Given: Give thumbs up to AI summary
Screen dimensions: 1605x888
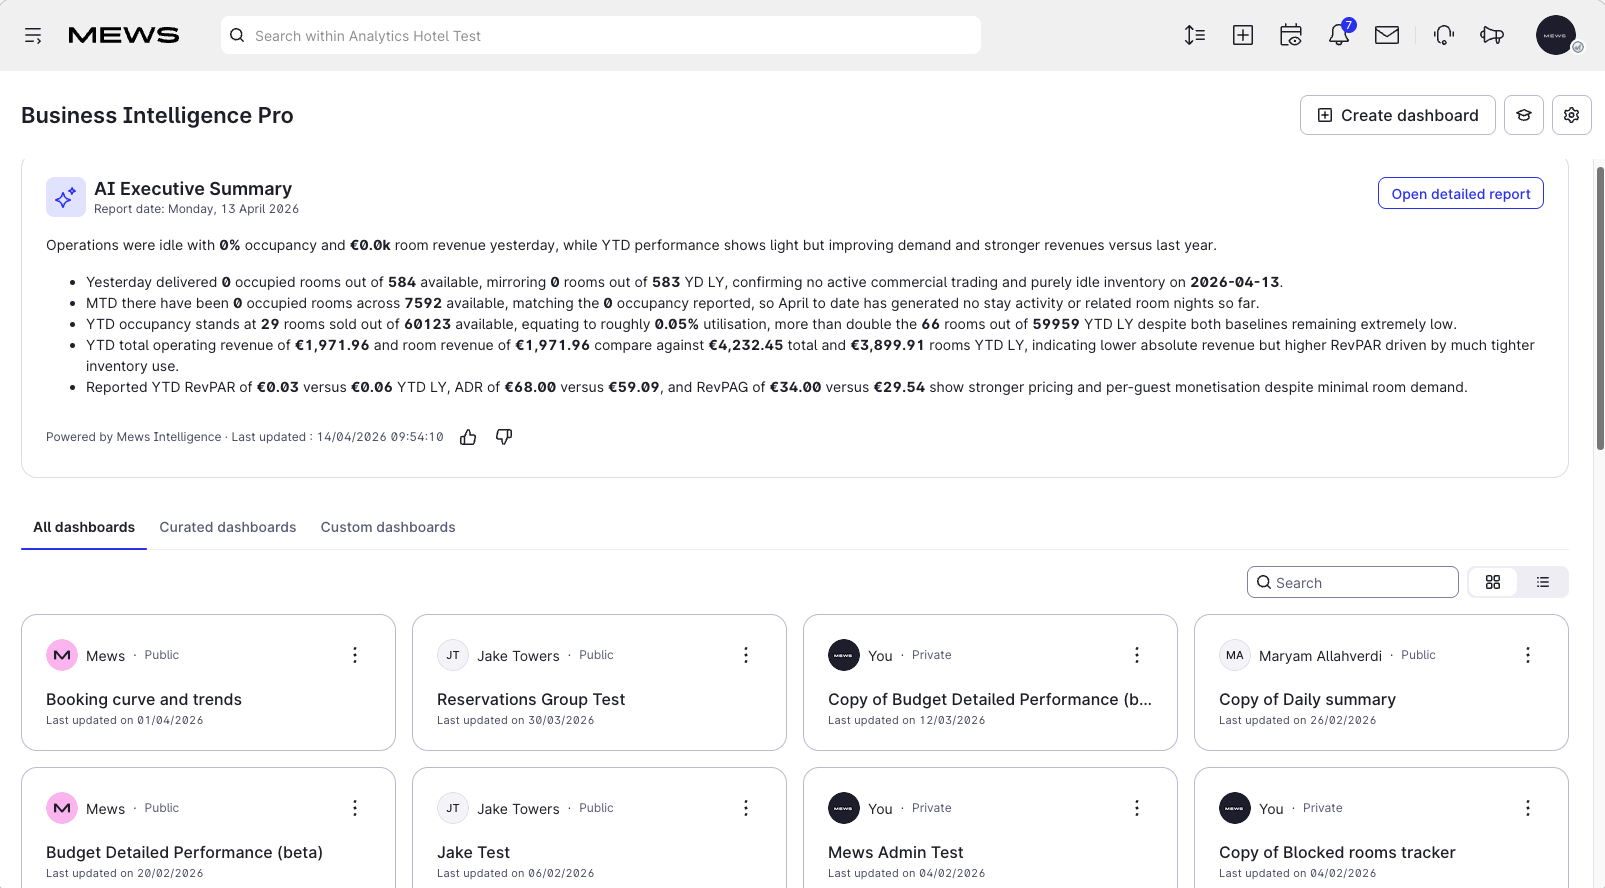Looking at the screenshot, I should [x=468, y=437].
